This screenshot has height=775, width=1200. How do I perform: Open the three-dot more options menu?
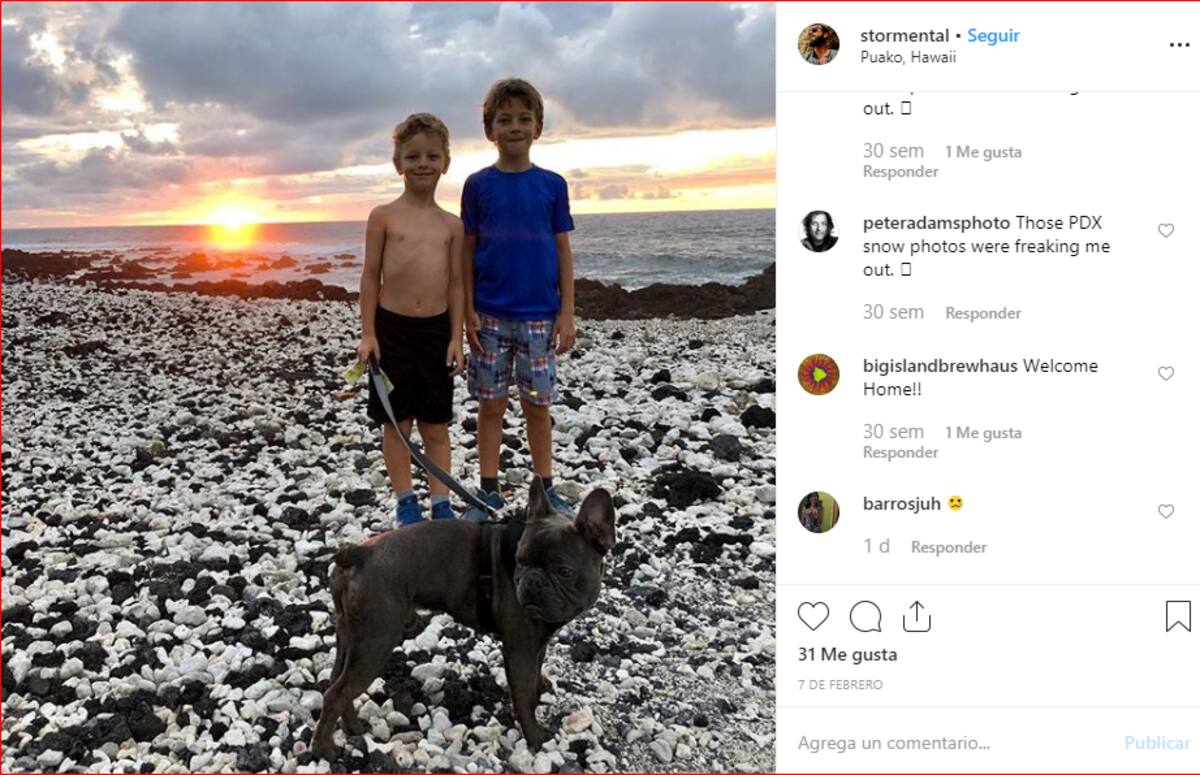pyautogui.click(x=1179, y=45)
